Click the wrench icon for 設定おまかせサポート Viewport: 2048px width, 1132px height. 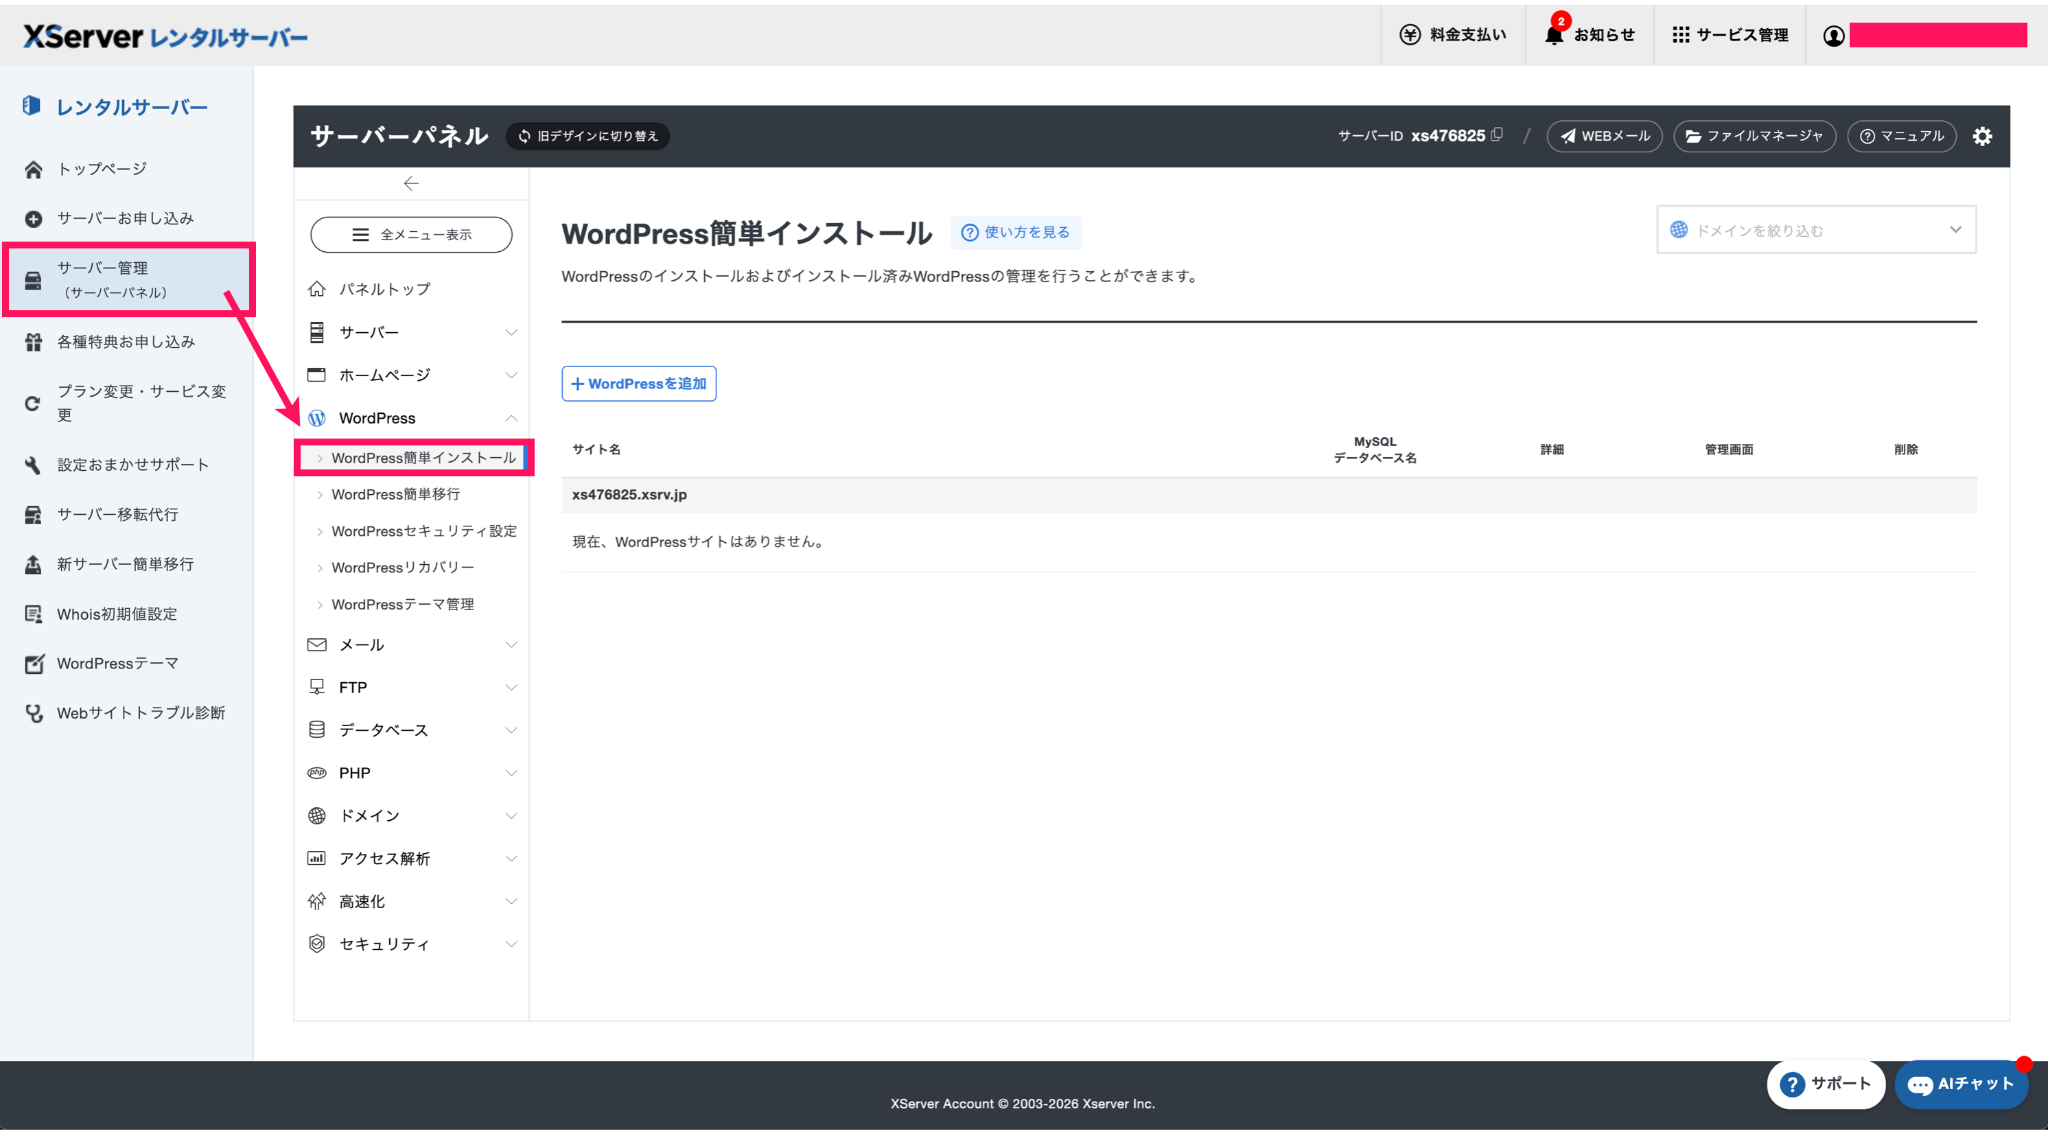point(33,465)
